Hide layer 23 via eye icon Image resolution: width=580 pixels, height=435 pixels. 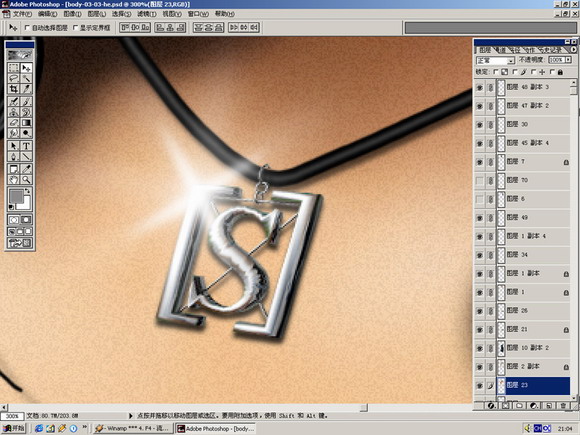(x=480, y=385)
